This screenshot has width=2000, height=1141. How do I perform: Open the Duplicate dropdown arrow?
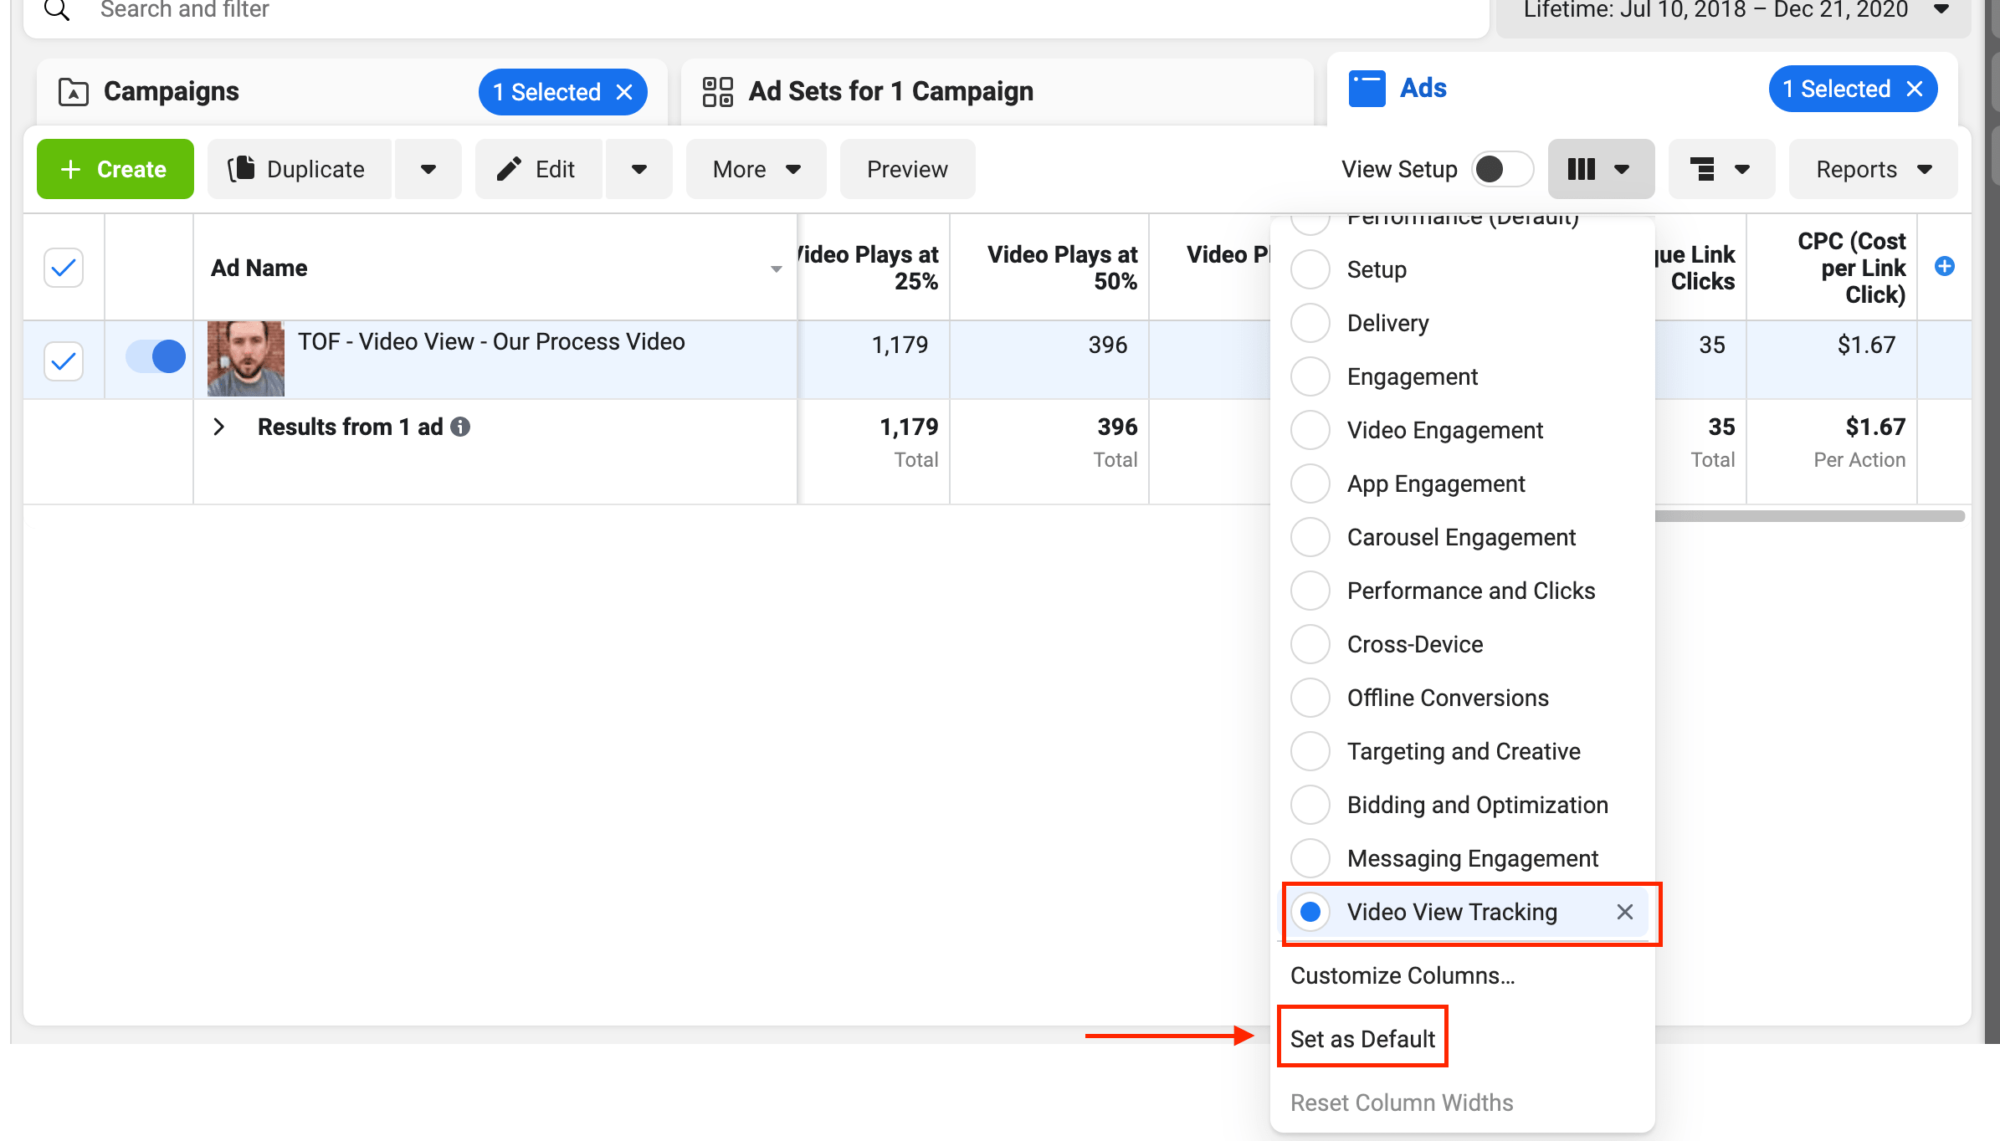[428, 169]
